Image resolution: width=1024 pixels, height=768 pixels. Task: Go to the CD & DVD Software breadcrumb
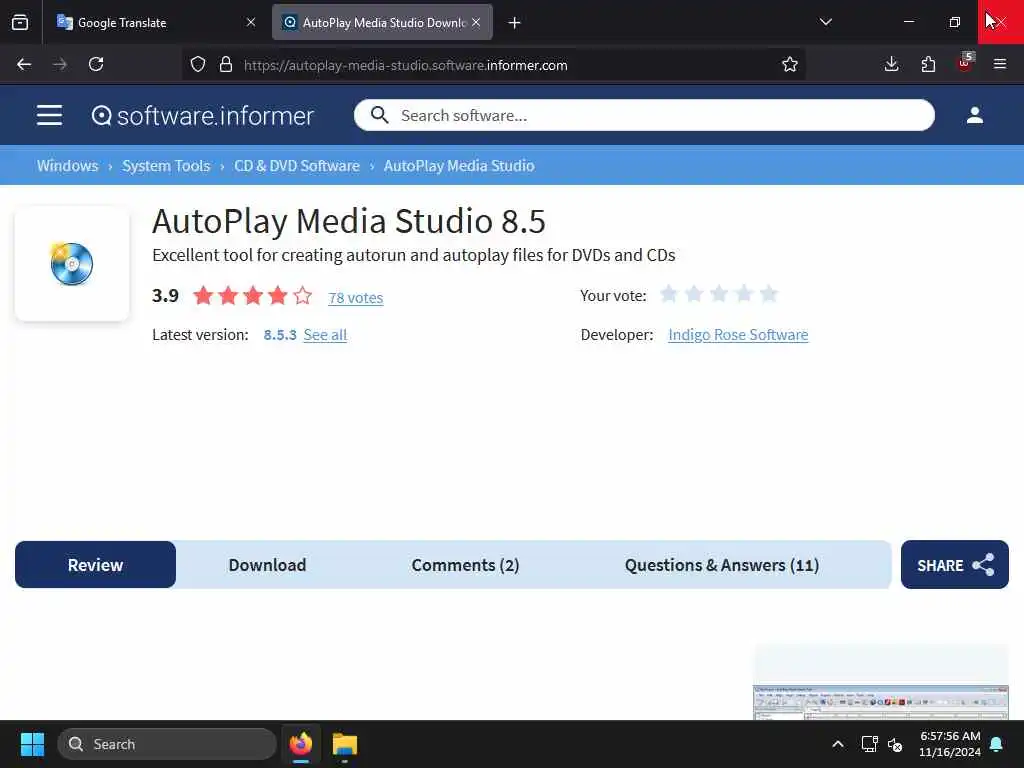click(296, 166)
